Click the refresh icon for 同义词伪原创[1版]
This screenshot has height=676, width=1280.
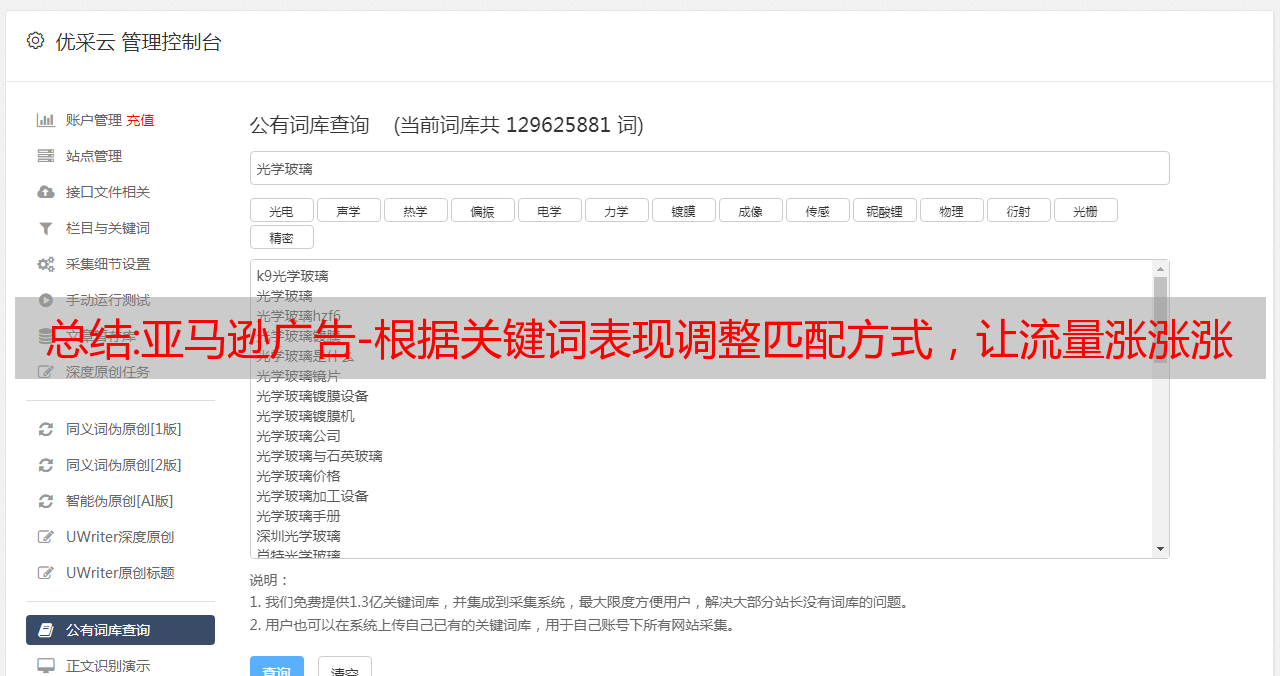(46, 429)
